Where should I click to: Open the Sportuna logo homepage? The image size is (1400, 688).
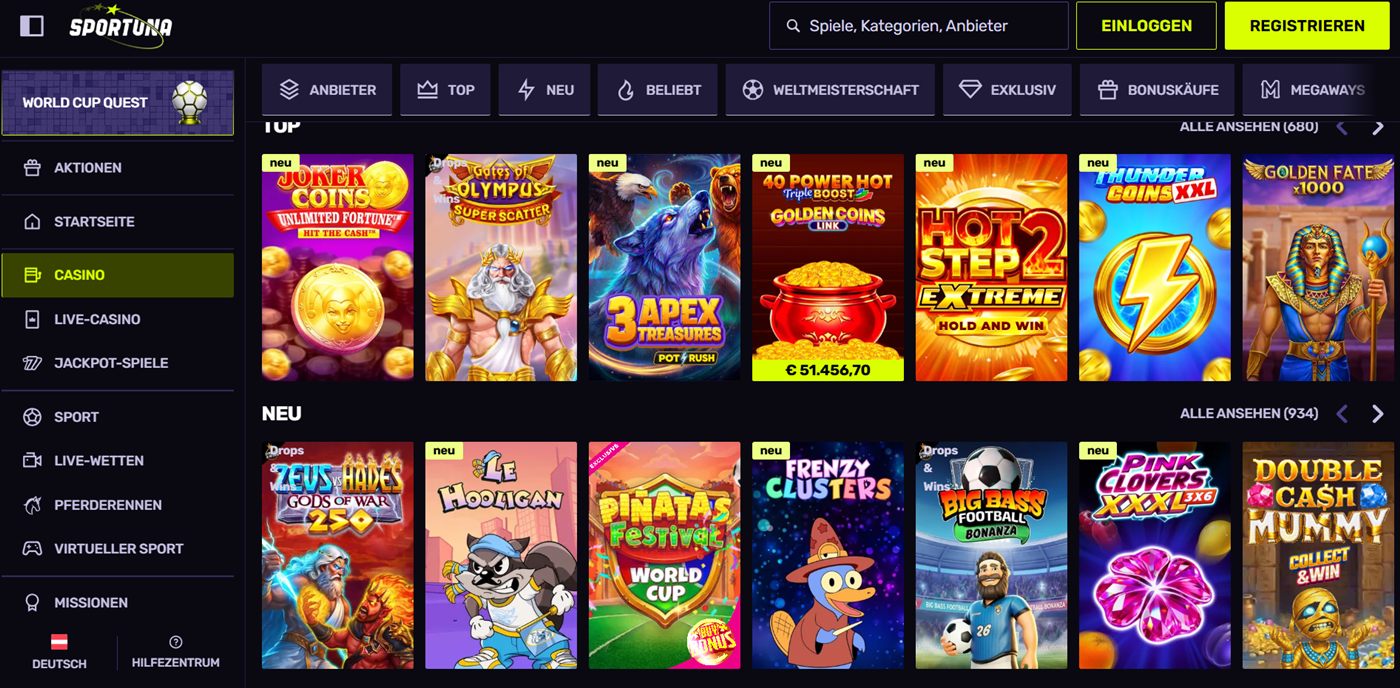(120, 26)
